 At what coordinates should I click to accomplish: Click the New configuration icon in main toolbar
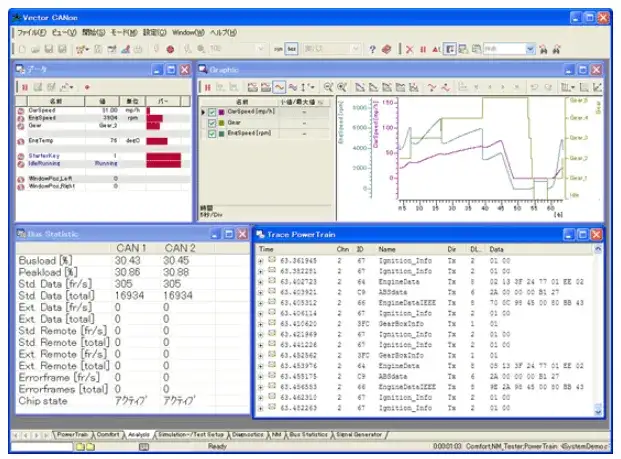tap(22, 50)
